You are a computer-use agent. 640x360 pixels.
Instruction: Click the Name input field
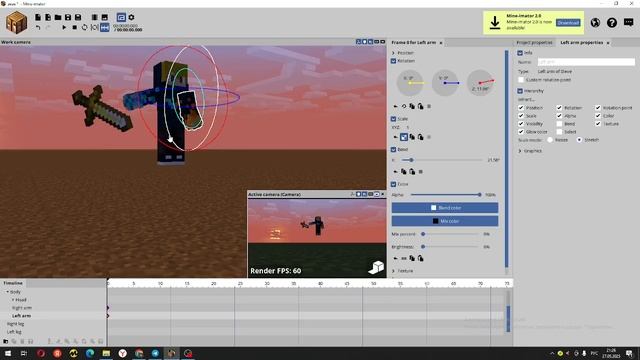pos(586,62)
